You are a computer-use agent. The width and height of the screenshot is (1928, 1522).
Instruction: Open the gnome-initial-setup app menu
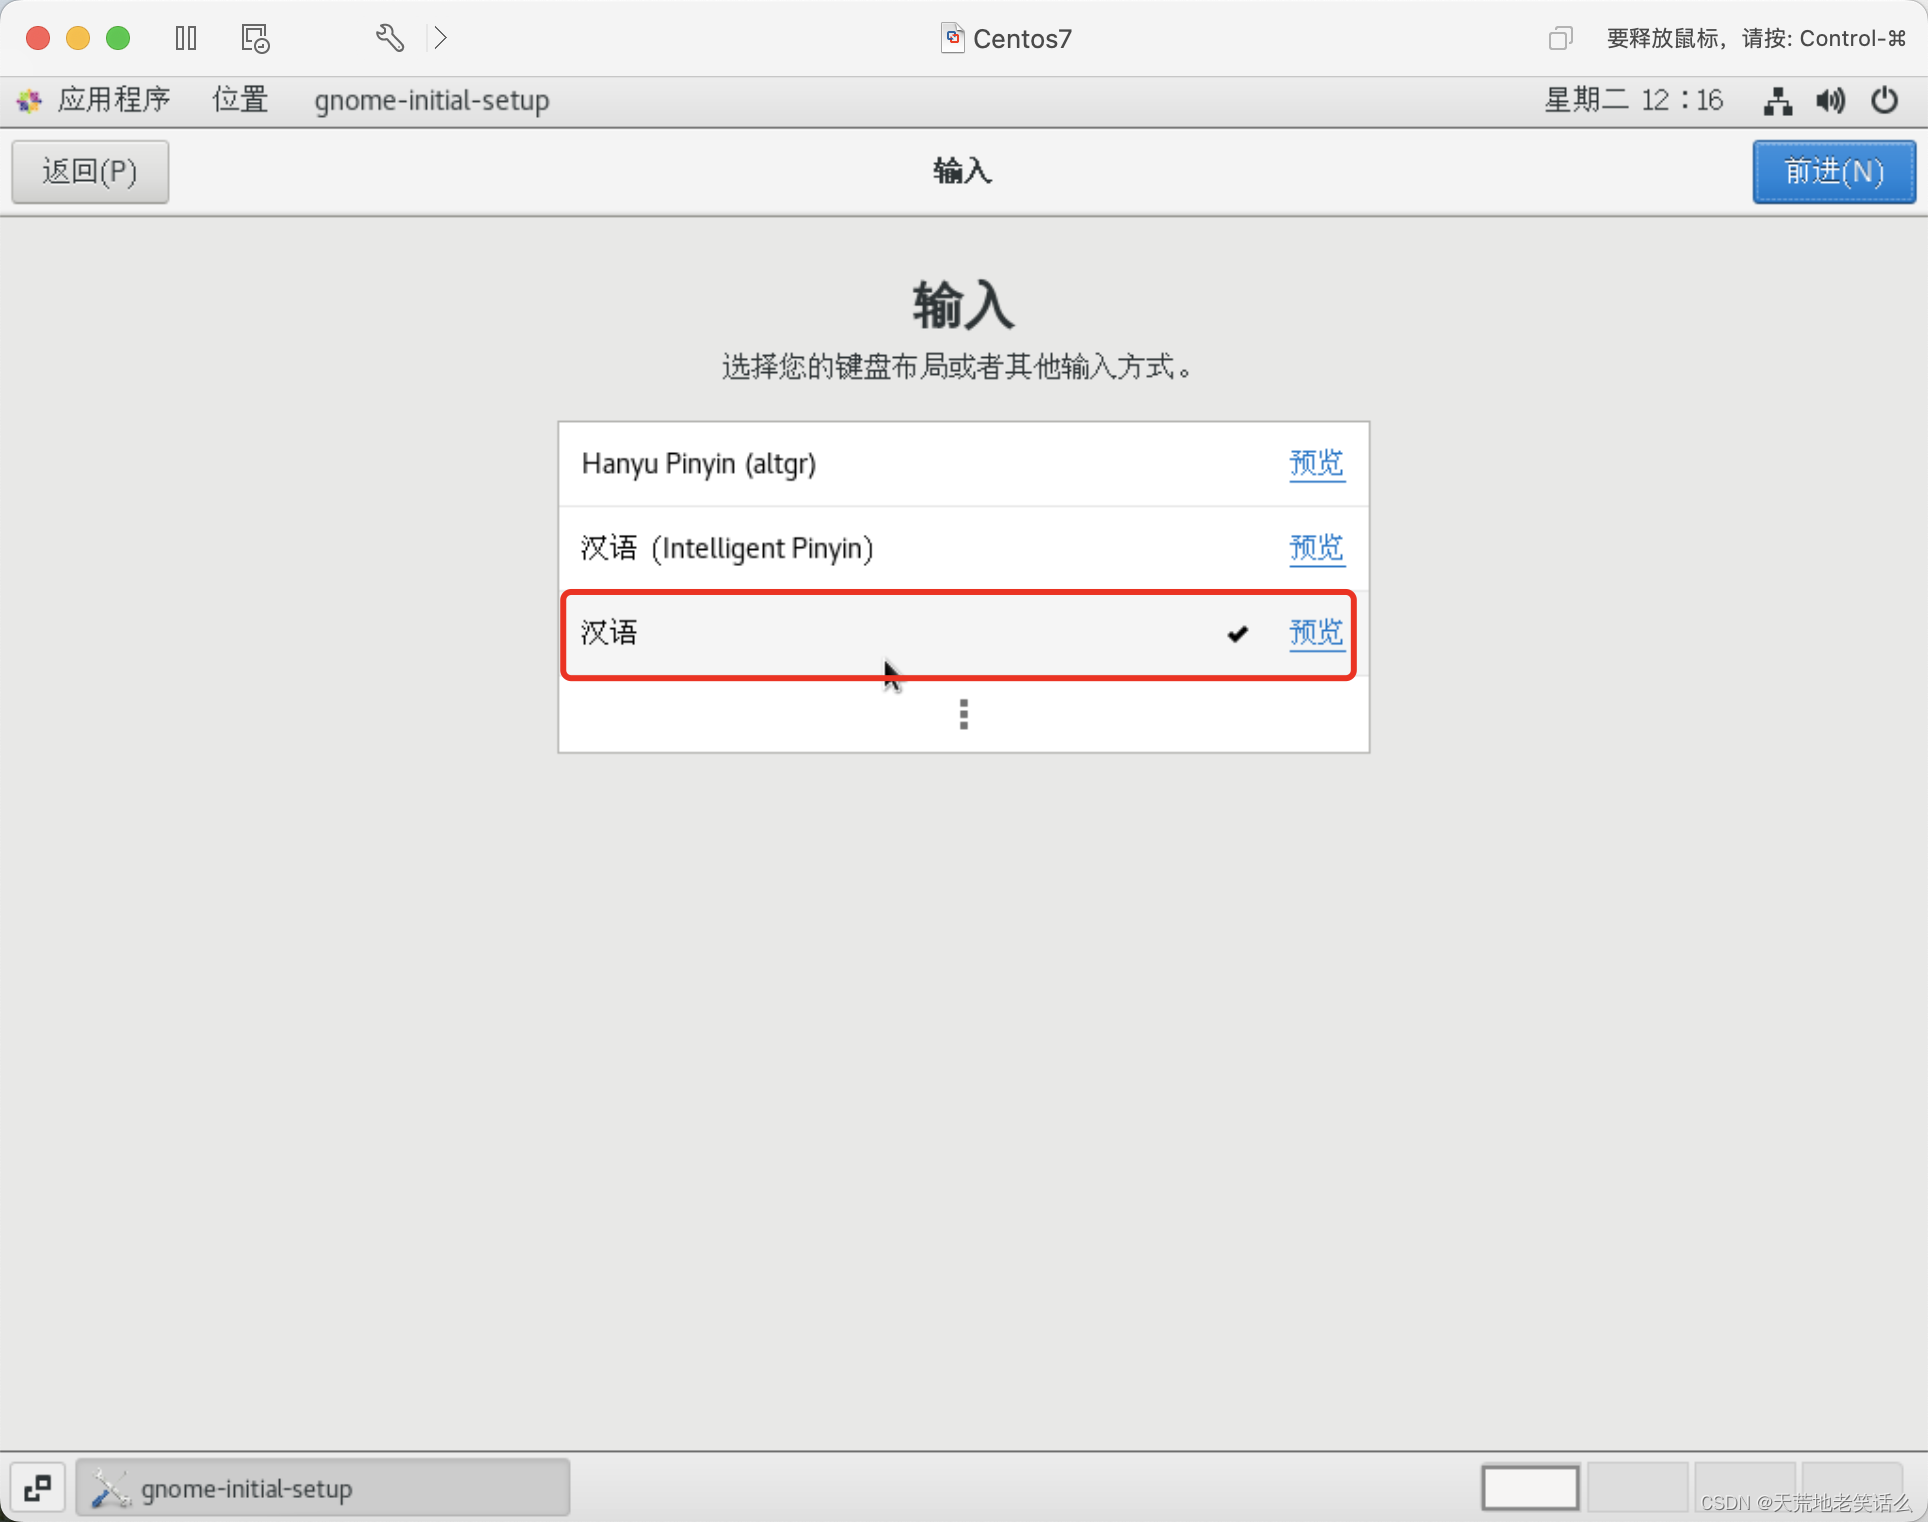tap(431, 100)
